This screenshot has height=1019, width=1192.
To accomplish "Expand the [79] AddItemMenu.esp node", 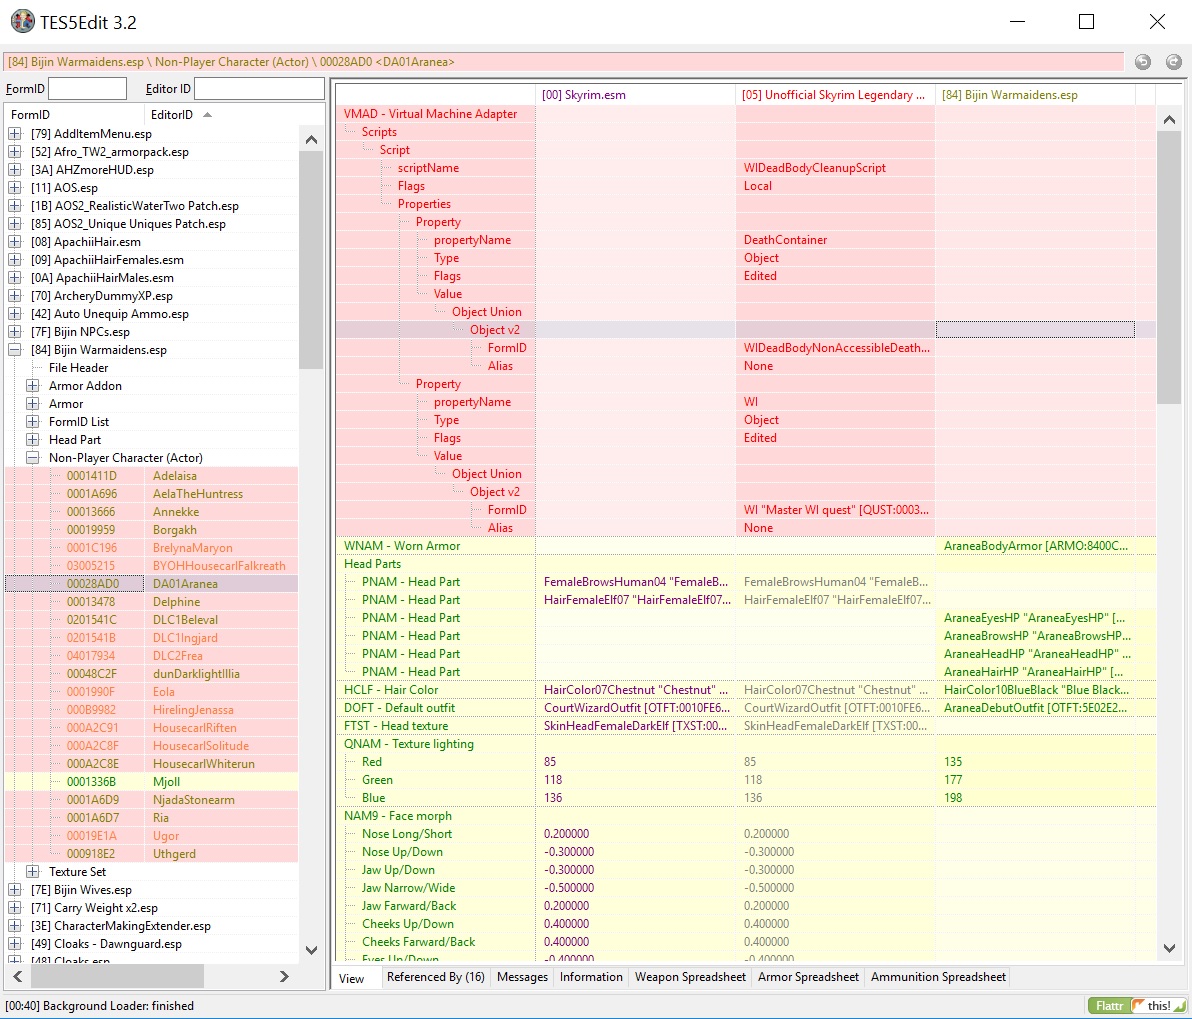I will coord(14,134).
